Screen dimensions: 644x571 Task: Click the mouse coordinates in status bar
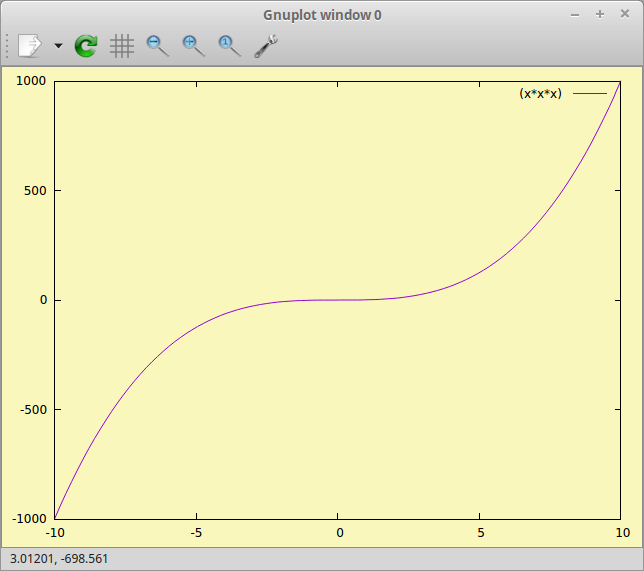58,559
